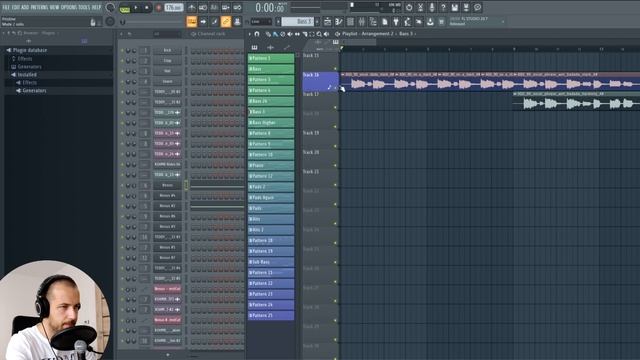Select the Paint brush tool in Playlist toolbar
Image resolution: width=640 pixels, height=360 pixels.
coord(276,34)
